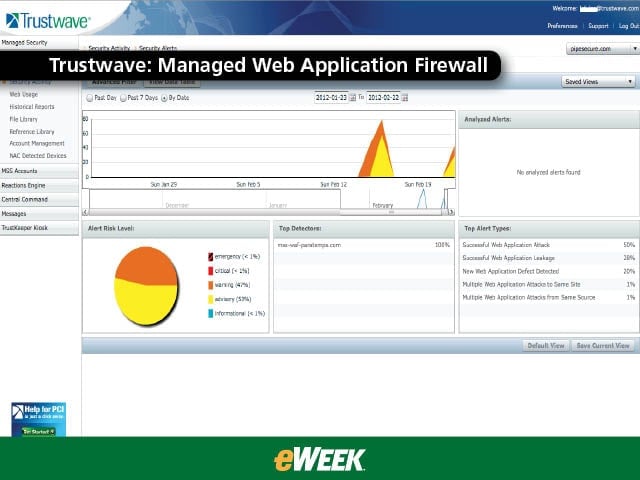
Task: Open the end date calendar icon
Action: pyautogui.click(x=404, y=98)
